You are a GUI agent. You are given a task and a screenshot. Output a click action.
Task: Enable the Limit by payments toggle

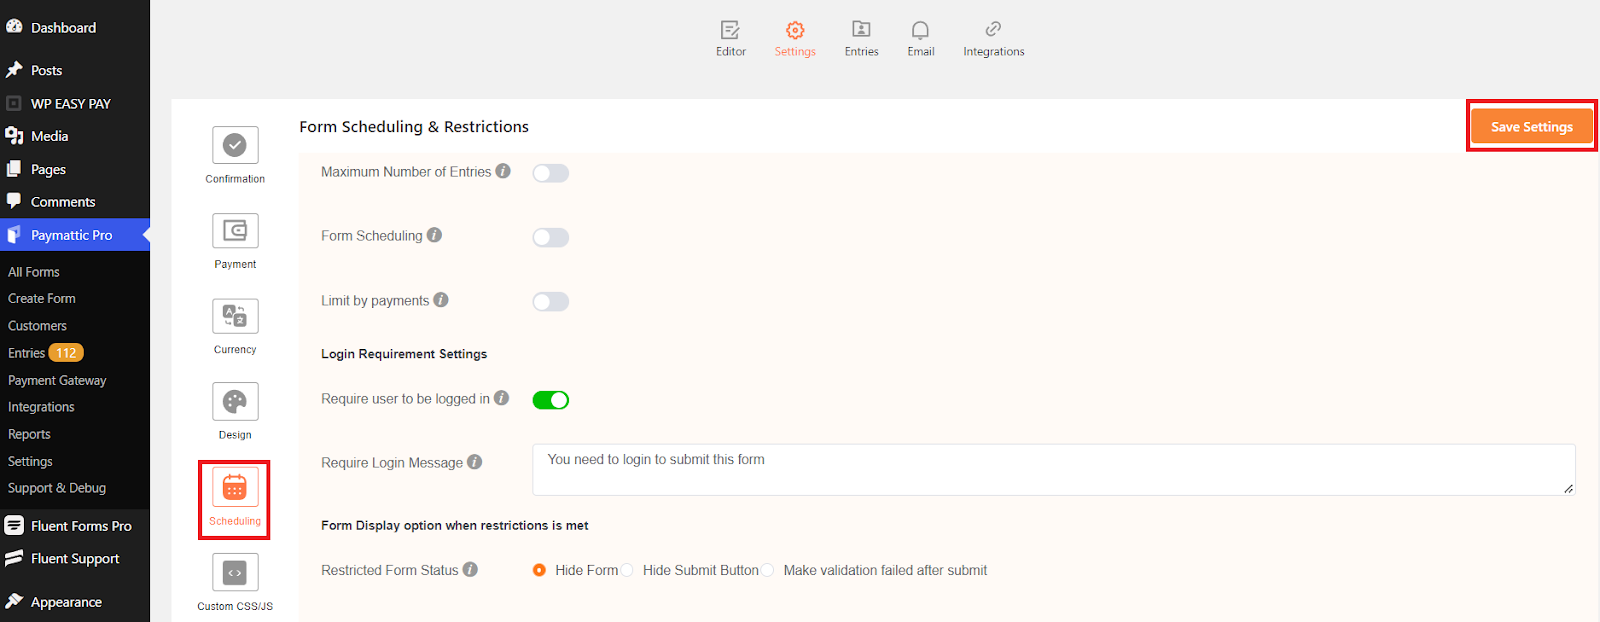550,301
